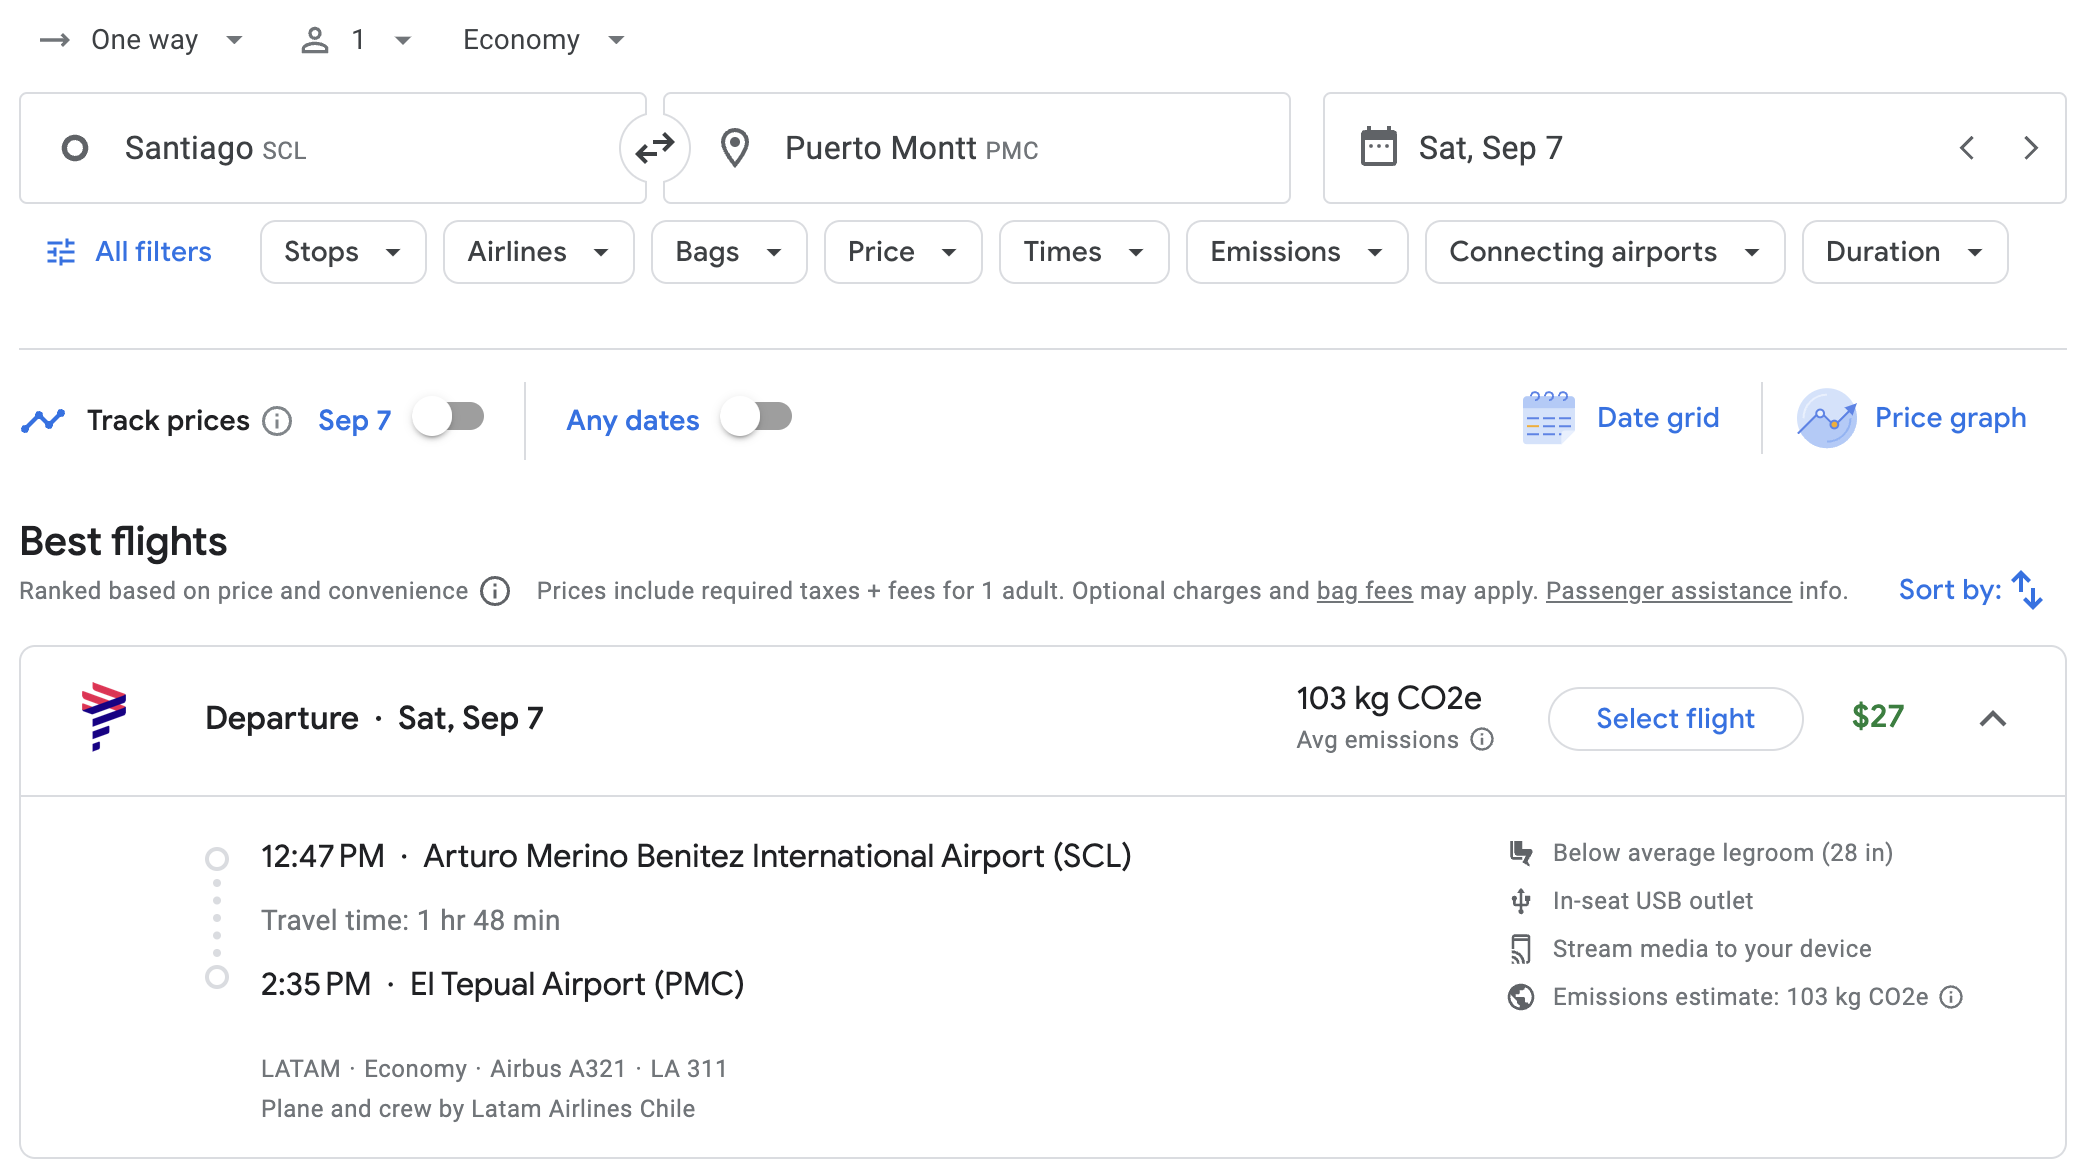
Task: Click the Best flights heading
Action: click(124, 542)
